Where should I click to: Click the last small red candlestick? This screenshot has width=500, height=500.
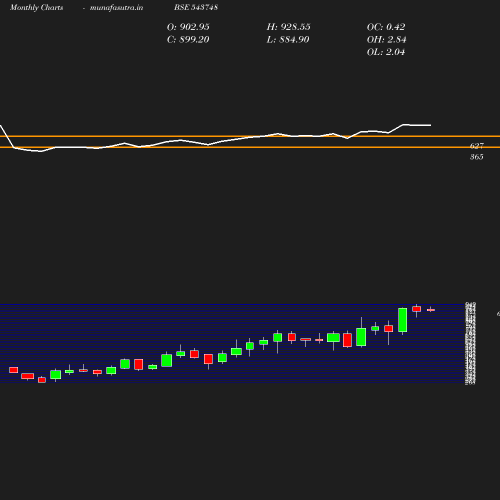431,310
